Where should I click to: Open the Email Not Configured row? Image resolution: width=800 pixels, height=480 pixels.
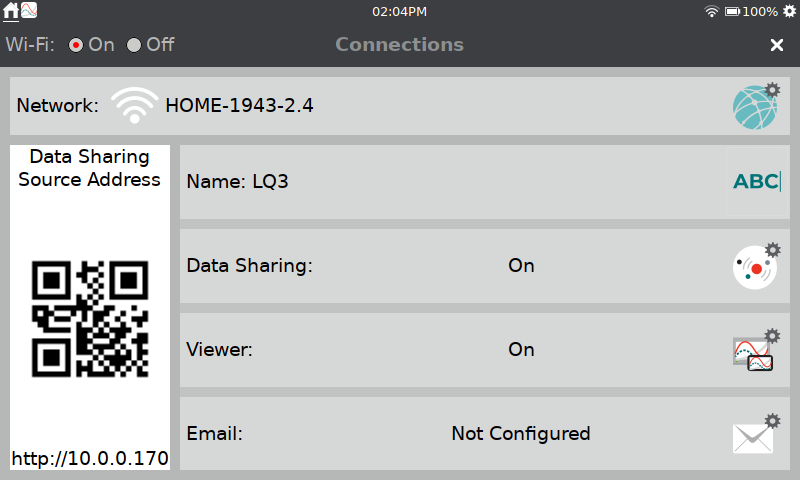[x=485, y=434]
